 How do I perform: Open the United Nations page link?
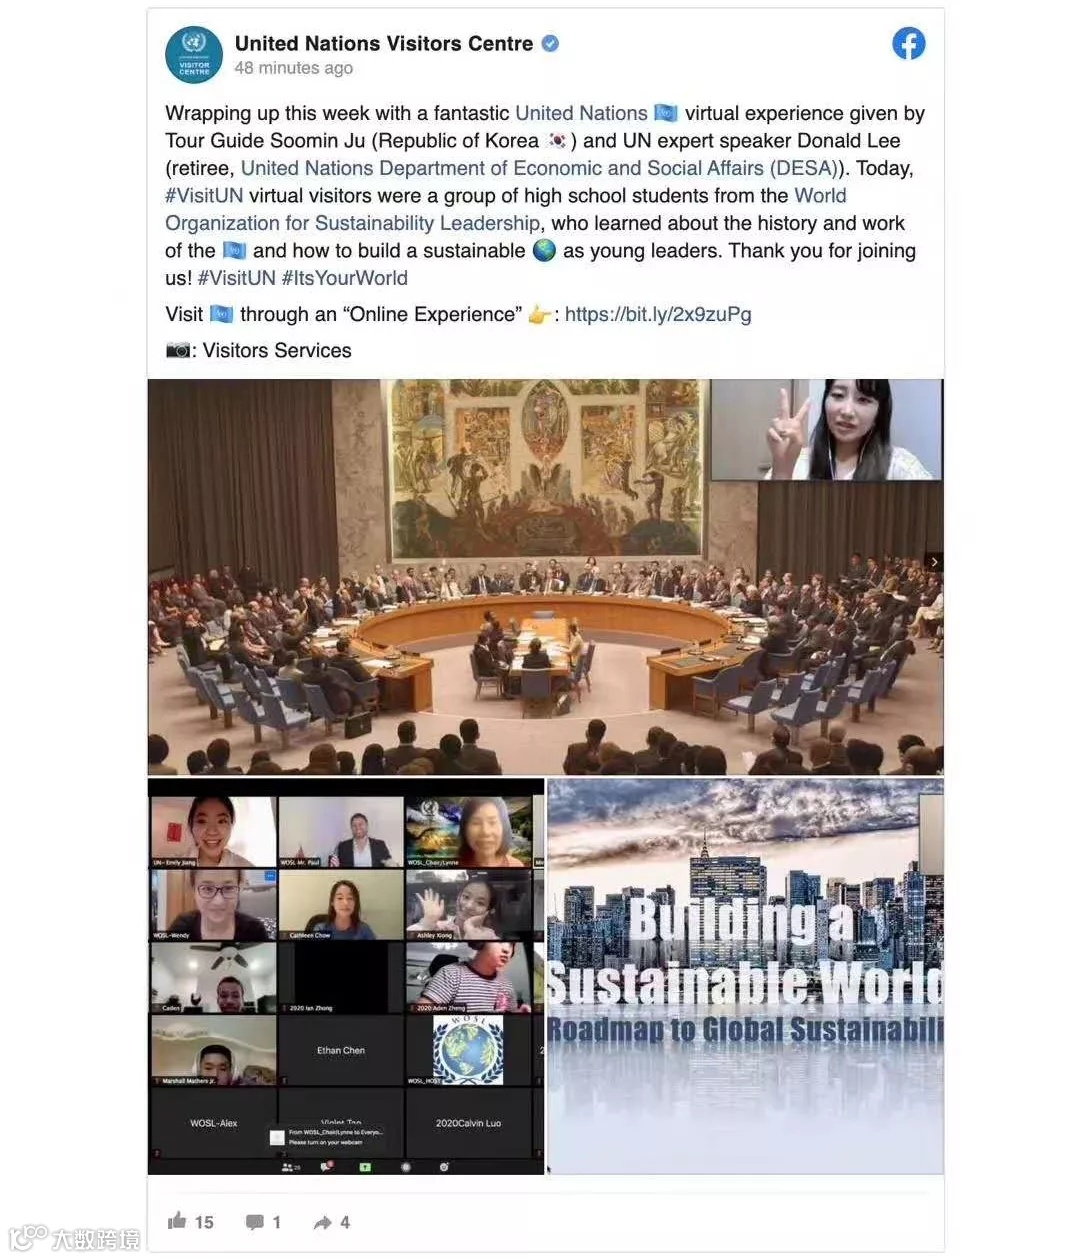click(581, 113)
